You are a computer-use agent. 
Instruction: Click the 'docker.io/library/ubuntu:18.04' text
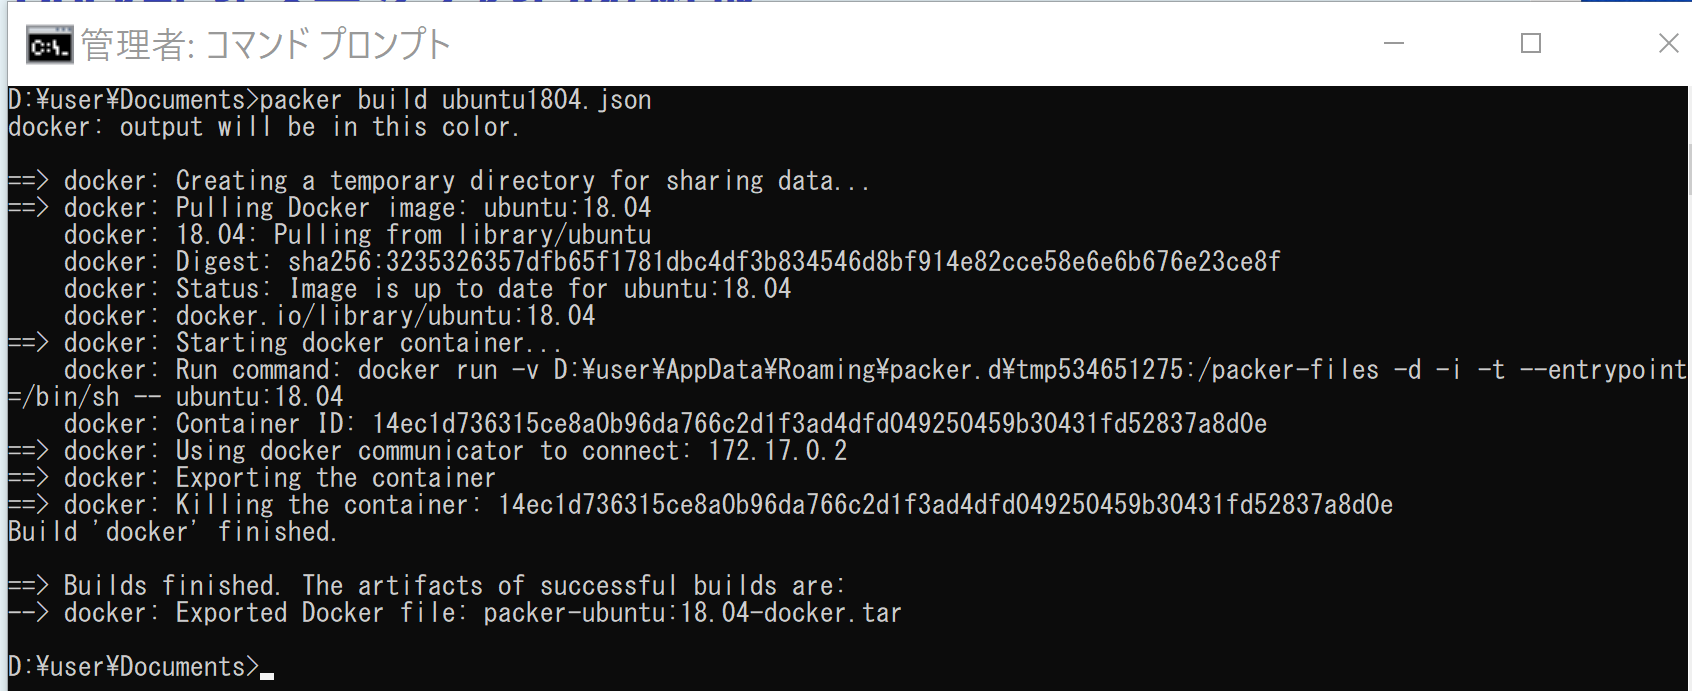(385, 316)
